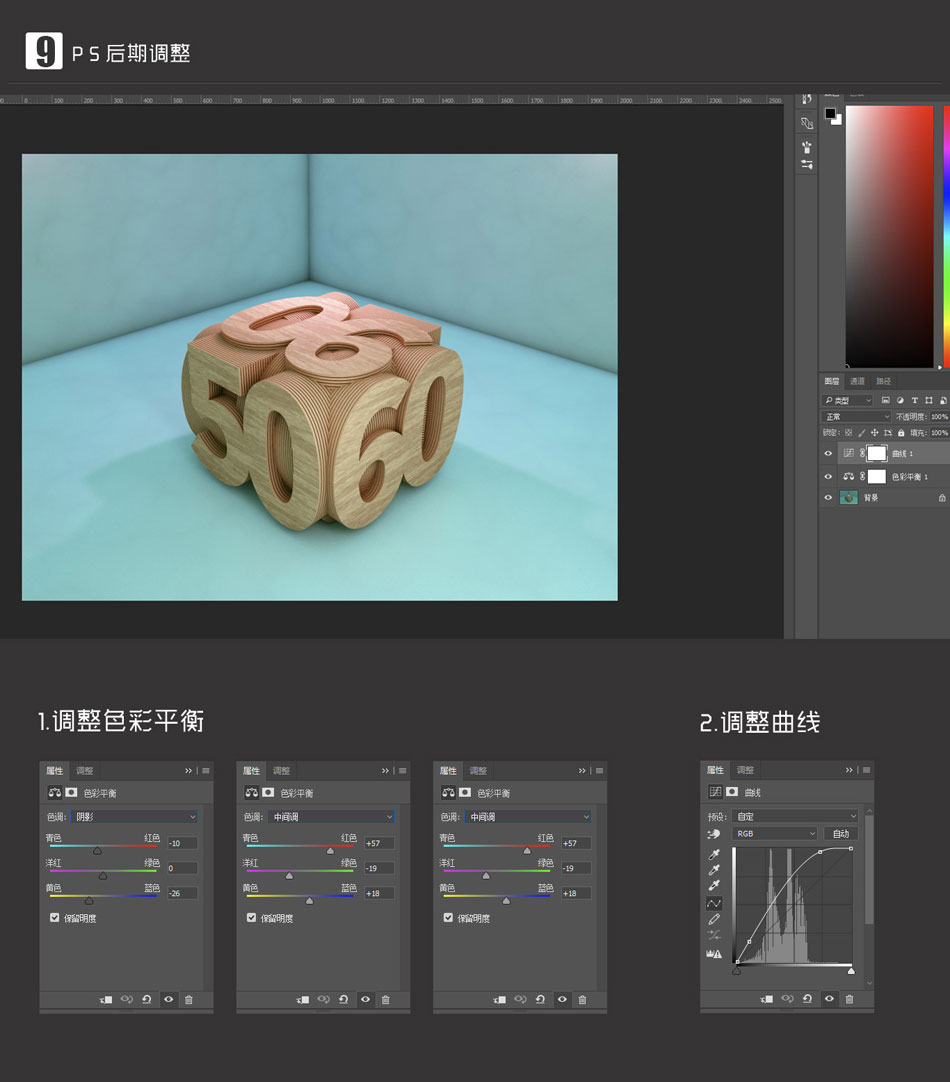Screen dimensions: 950x1082
Task: Delete adjustment via trash in 阴影 panel
Action: tap(188, 999)
